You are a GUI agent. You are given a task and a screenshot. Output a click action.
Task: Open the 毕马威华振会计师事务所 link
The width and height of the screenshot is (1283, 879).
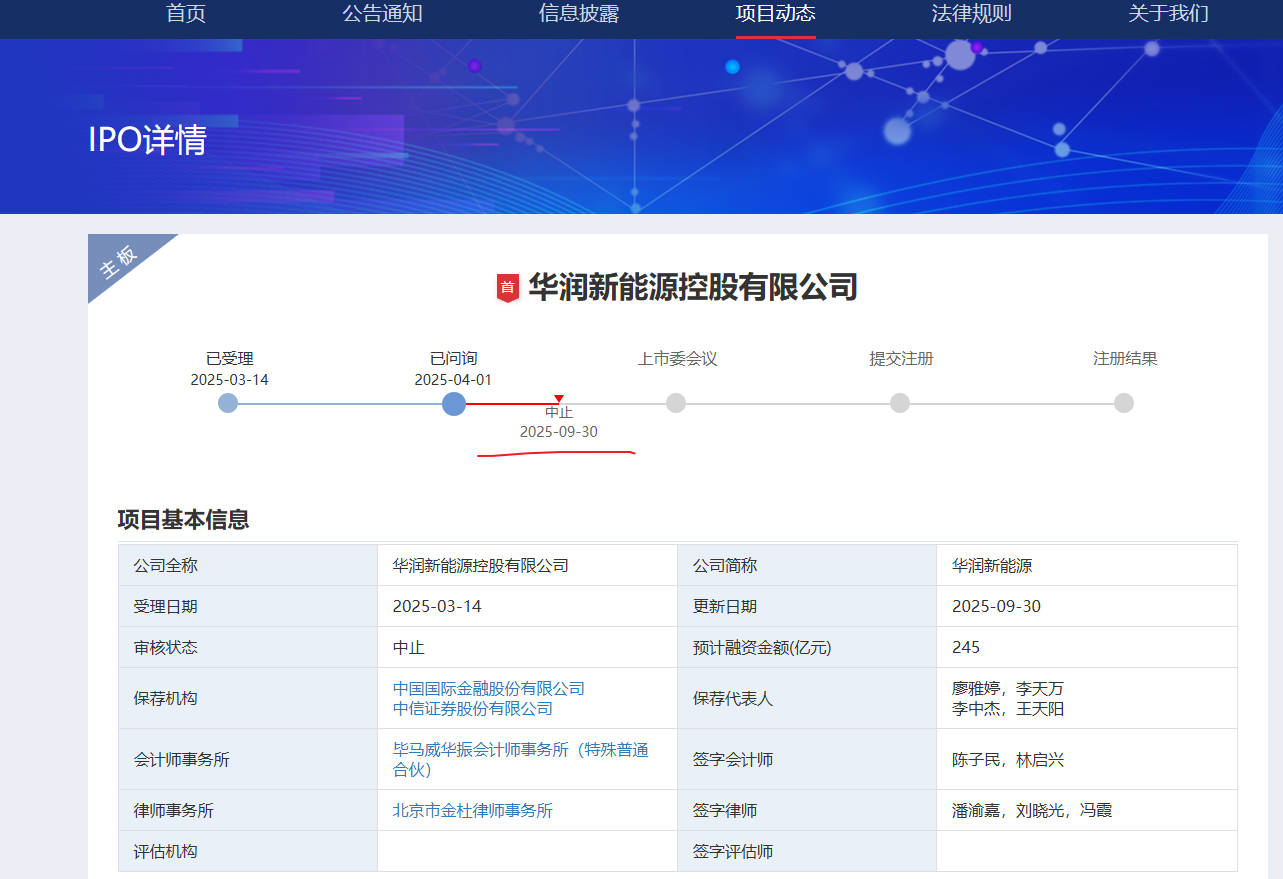coord(521,759)
